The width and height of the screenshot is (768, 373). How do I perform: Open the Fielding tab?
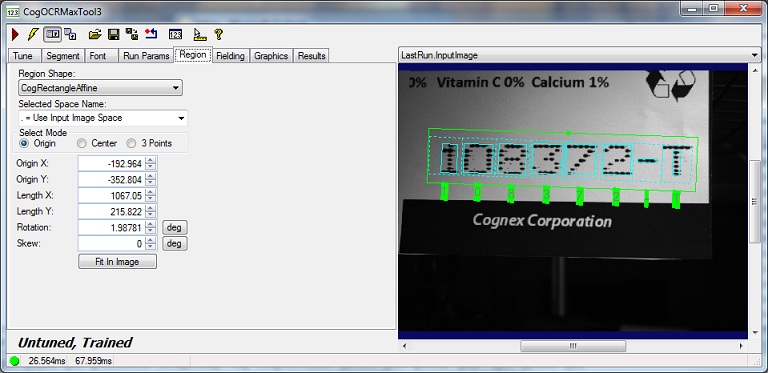(x=230, y=56)
